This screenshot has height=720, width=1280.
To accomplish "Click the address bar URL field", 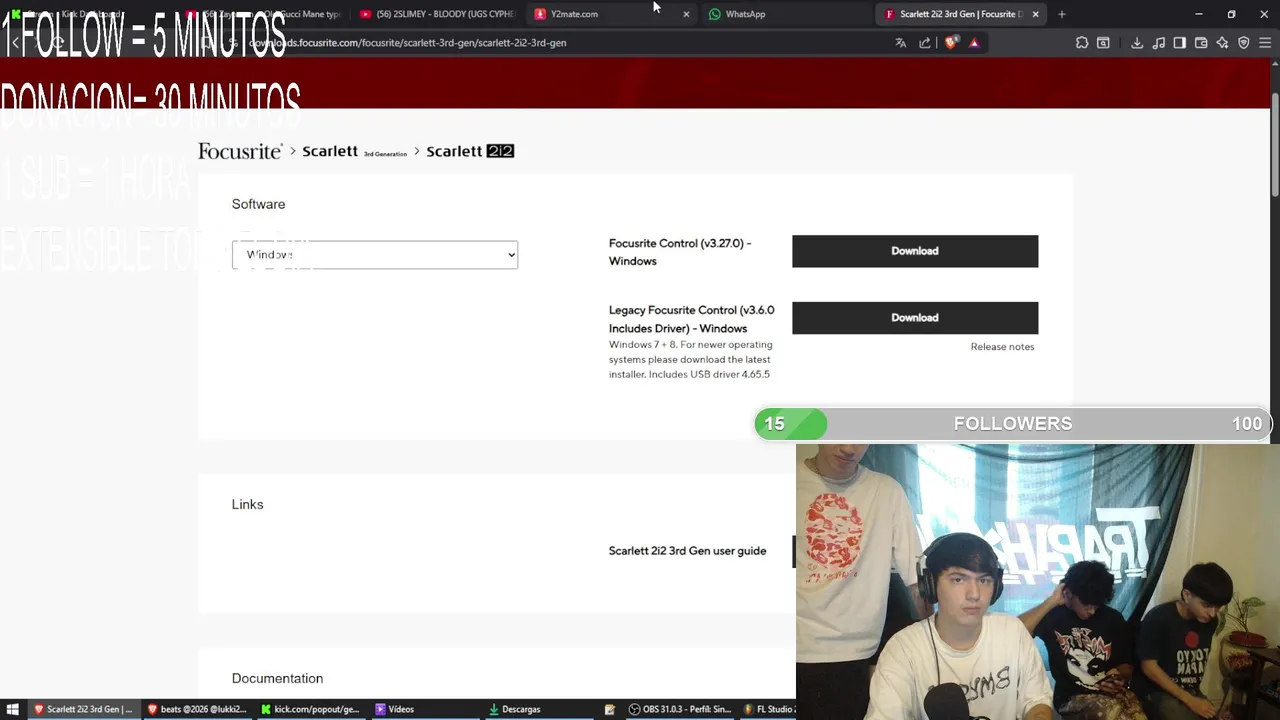I will pyautogui.click(x=560, y=43).
